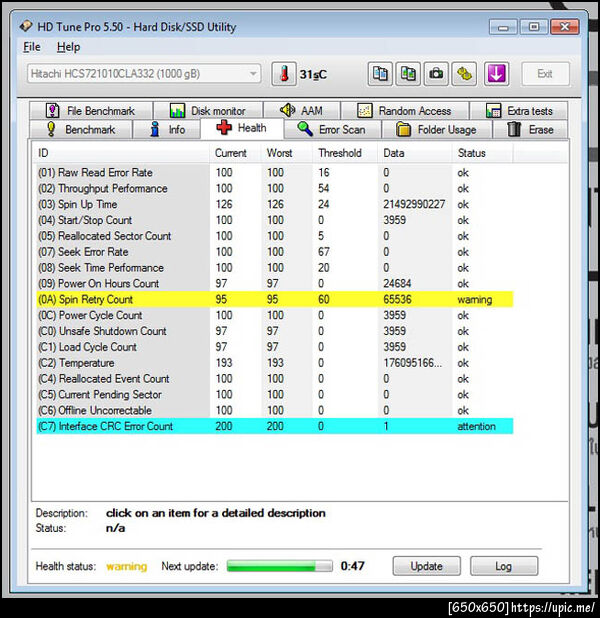
Task: Click the 'attention' status in the CRC row
Action: click(x=476, y=426)
